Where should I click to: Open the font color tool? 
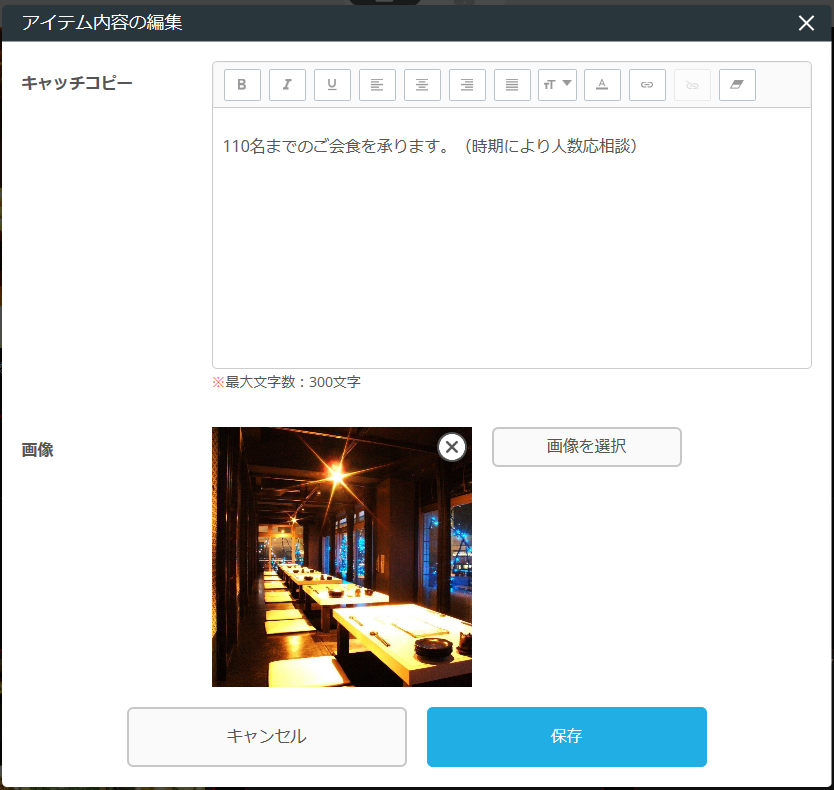tap(602, 84)
